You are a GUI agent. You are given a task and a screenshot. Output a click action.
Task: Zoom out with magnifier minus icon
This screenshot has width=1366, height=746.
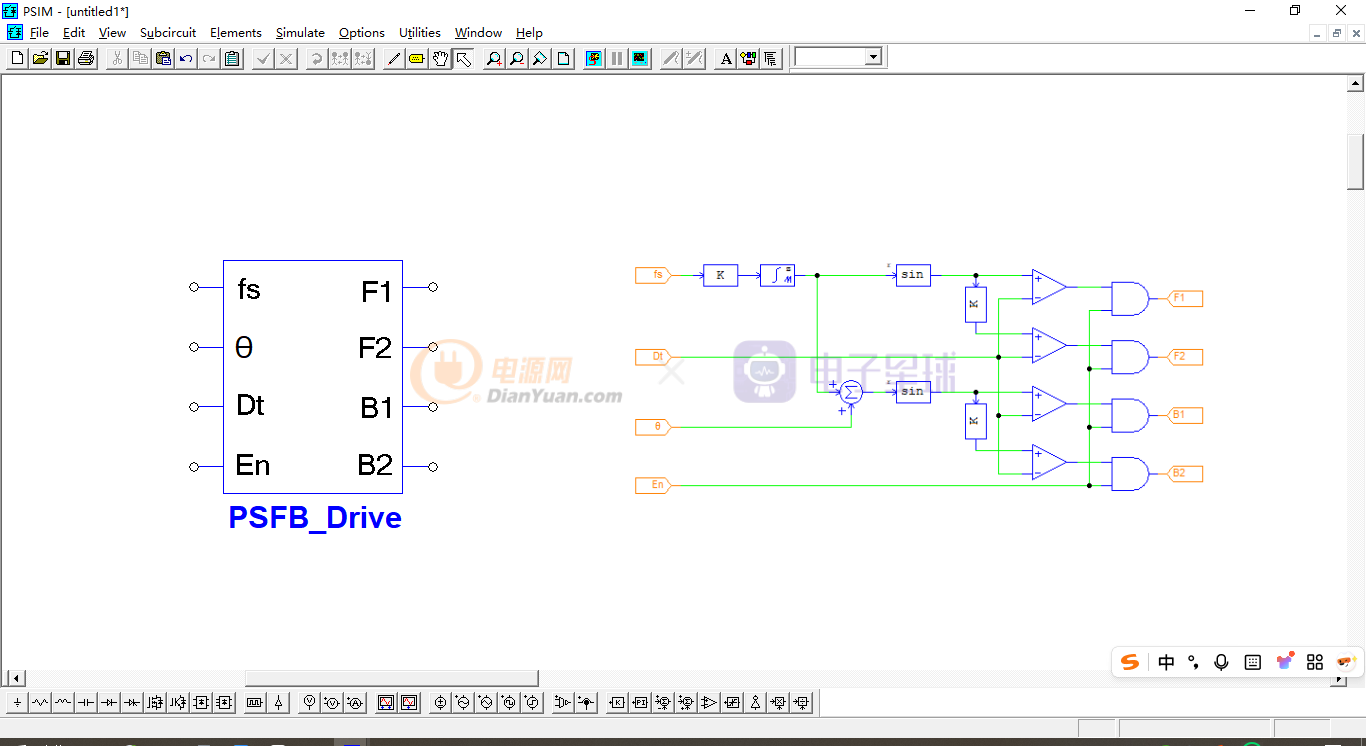pyautogui.click(x=517, y=59)
